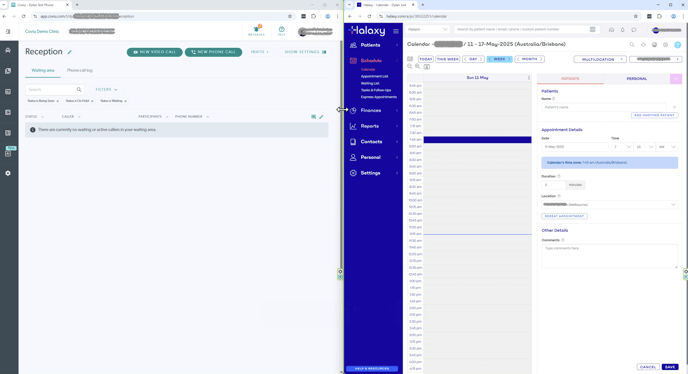The height and width of the screenshot is (374, 688).
Task: Open date picker calendar icon beside Today
Action: coord(410,59)
